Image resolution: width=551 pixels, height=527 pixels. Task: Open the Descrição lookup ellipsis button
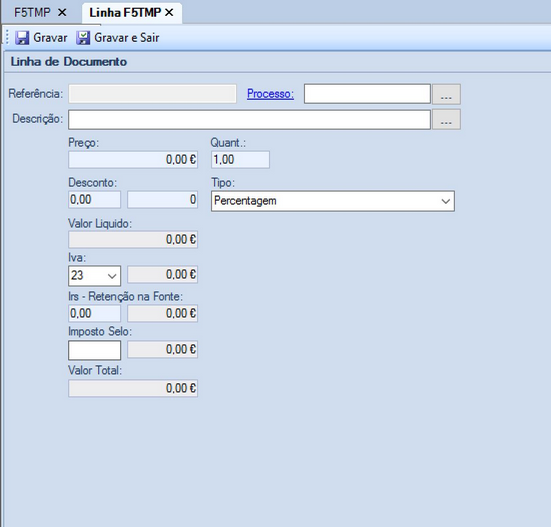coord(446,119)
